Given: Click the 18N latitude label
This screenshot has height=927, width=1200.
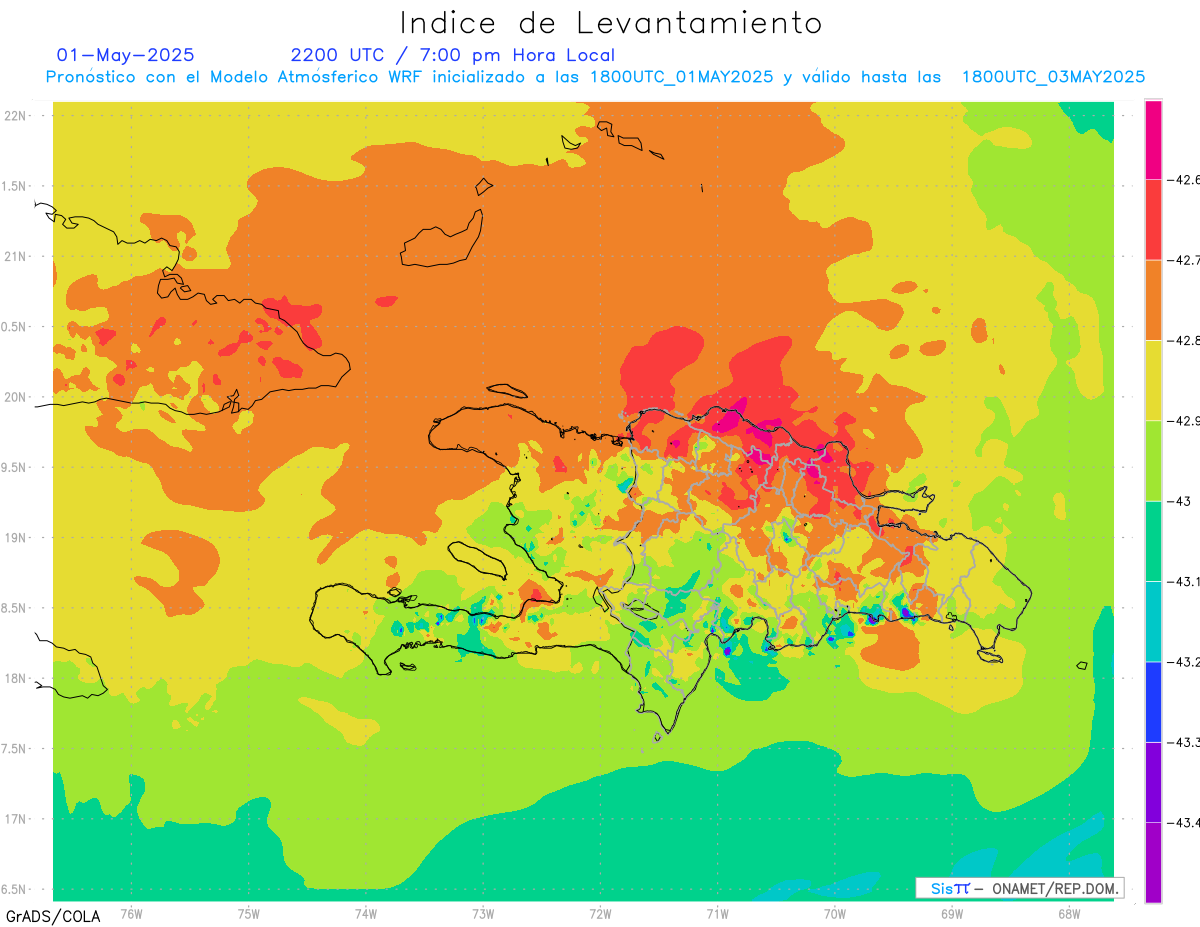Looking at the screenshot, I should [x=16, y=678].
